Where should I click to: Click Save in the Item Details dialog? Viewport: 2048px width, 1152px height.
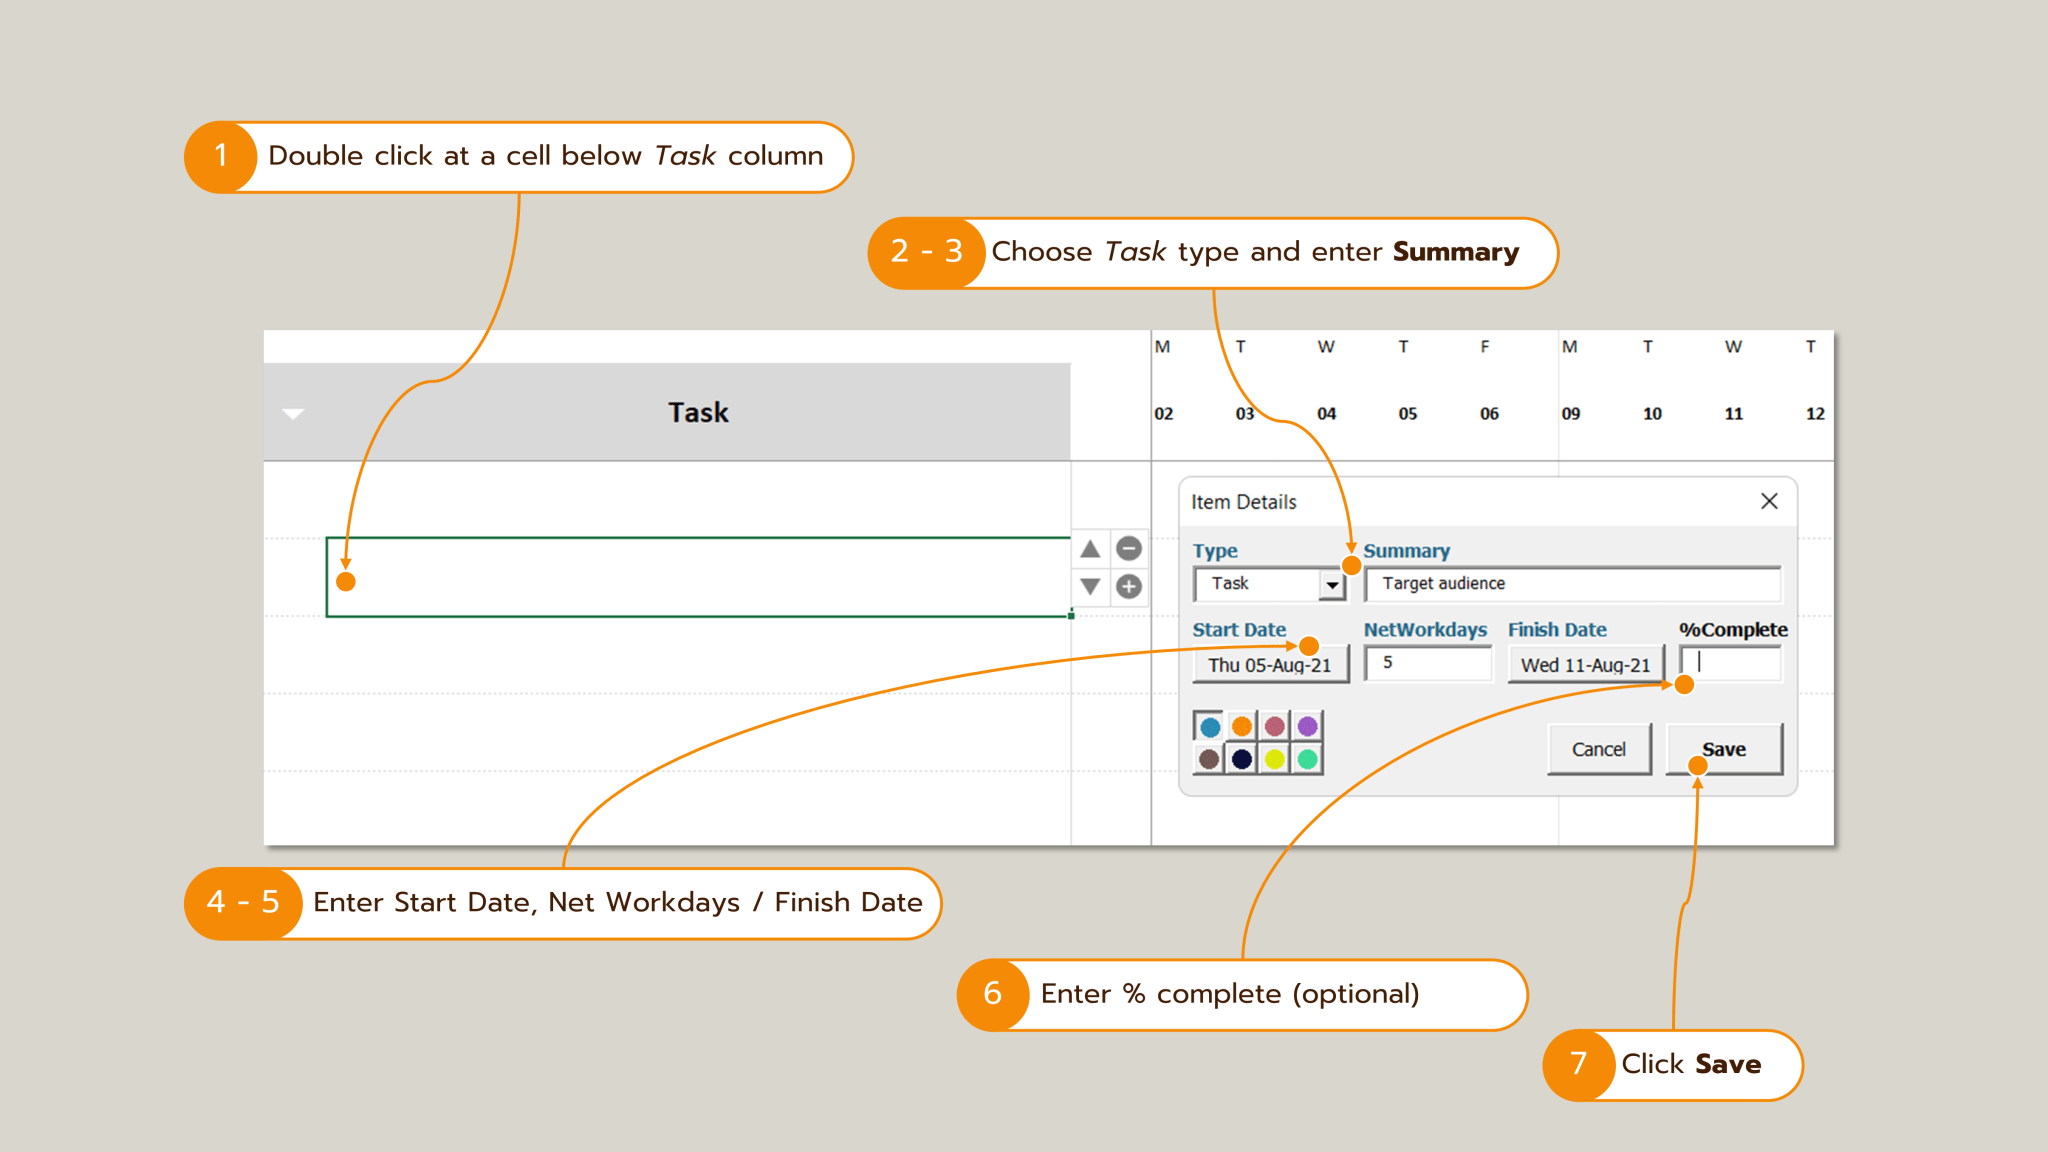tap(1724, 748)
